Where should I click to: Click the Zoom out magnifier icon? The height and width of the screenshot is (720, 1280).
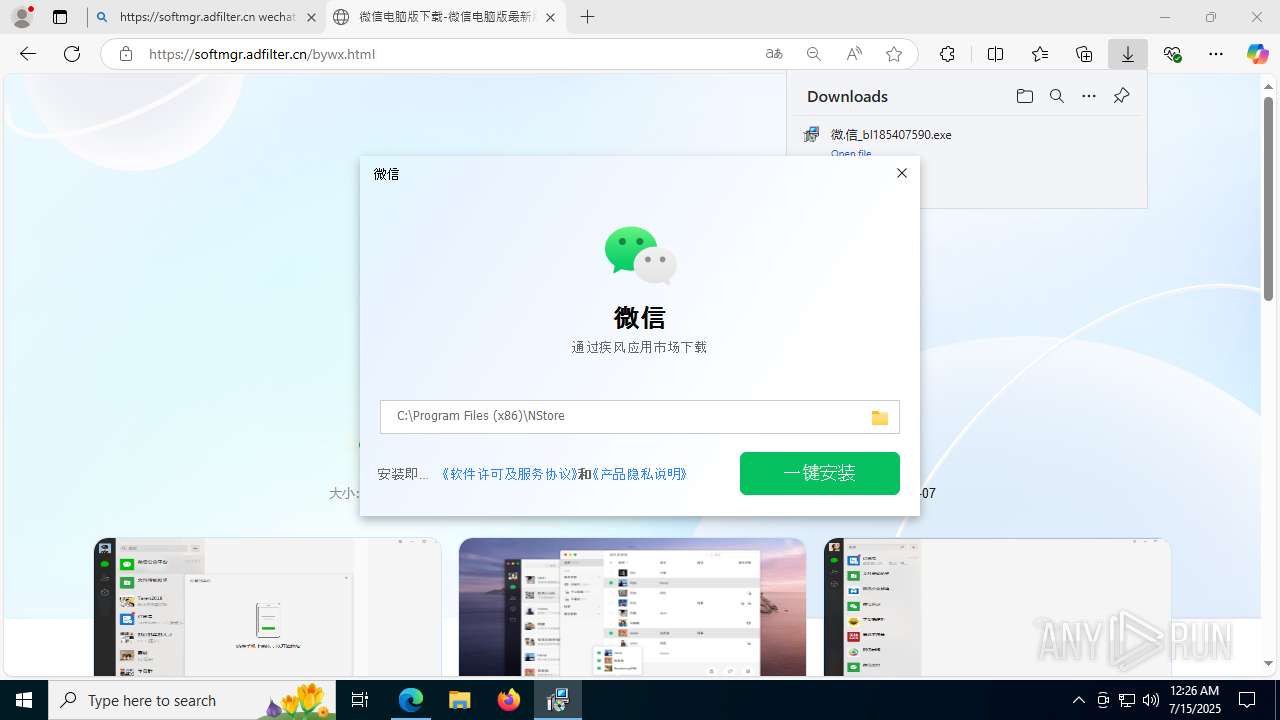click(x=814, y=54)
